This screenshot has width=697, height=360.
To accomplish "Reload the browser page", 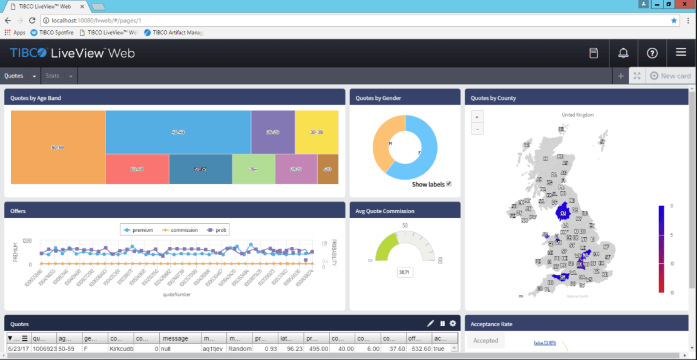I will click(x=32, y=20).
